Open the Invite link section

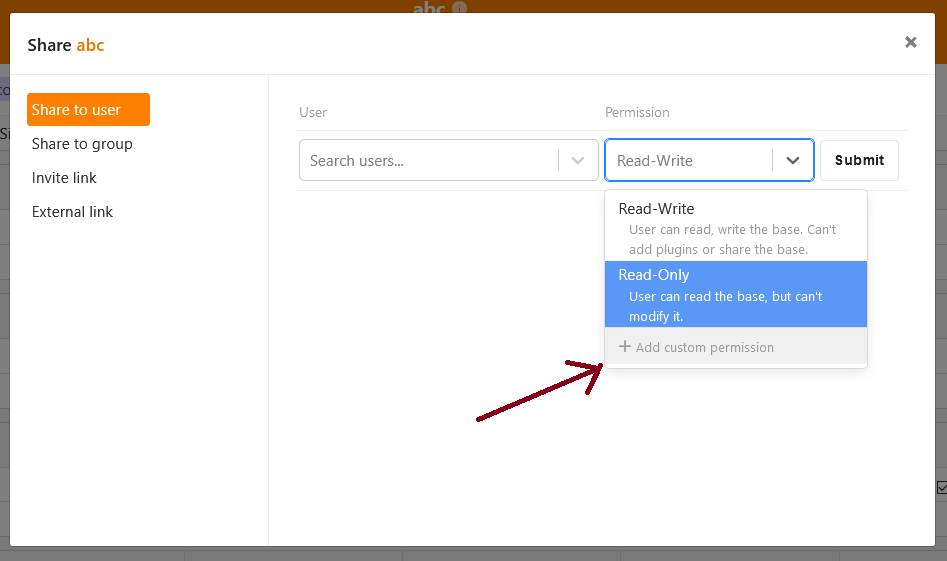coord(64,178)
